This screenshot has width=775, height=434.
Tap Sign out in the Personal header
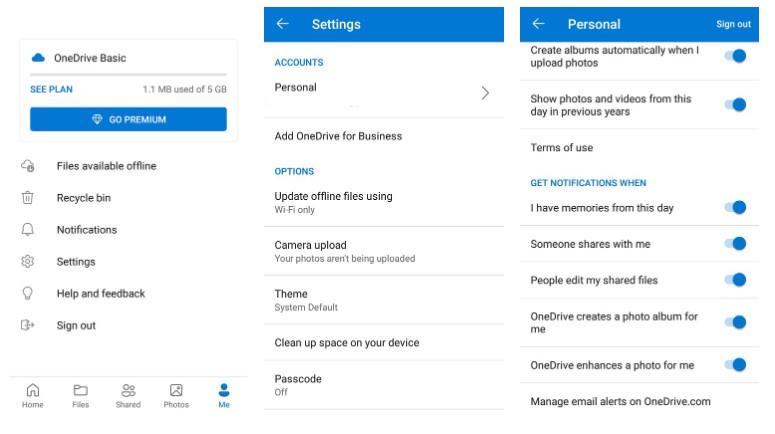[733, 24]
